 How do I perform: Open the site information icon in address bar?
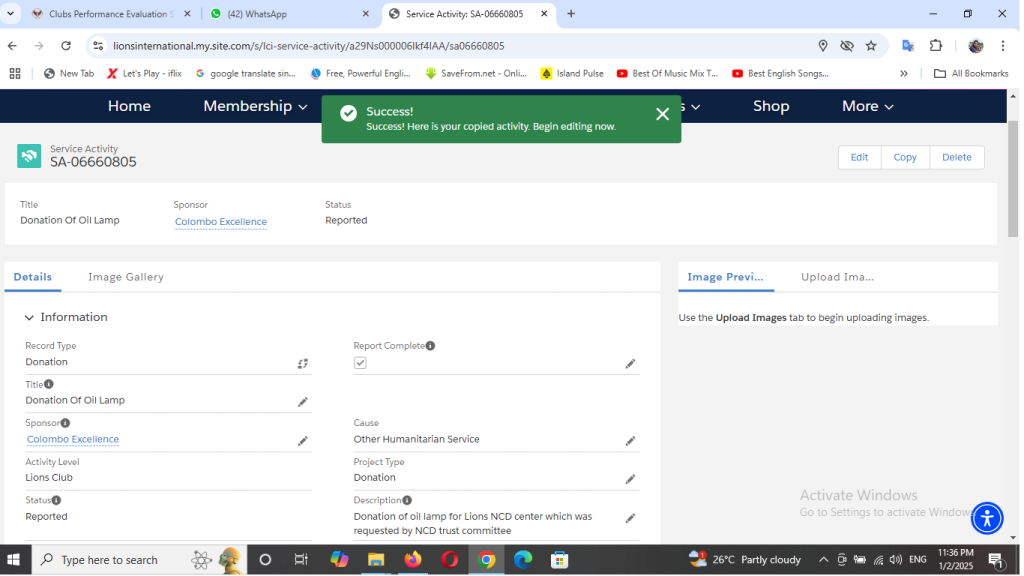point(98,46)
